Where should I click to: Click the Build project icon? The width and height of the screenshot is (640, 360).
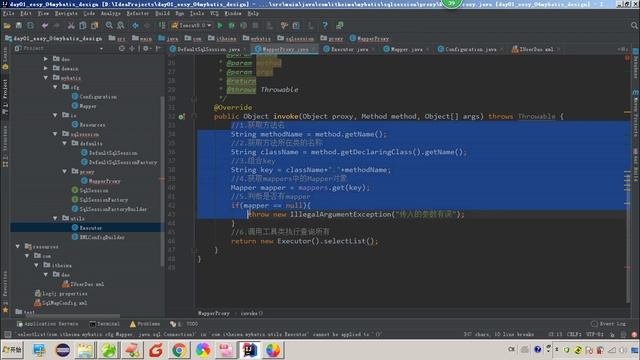(x=162, y=26)
